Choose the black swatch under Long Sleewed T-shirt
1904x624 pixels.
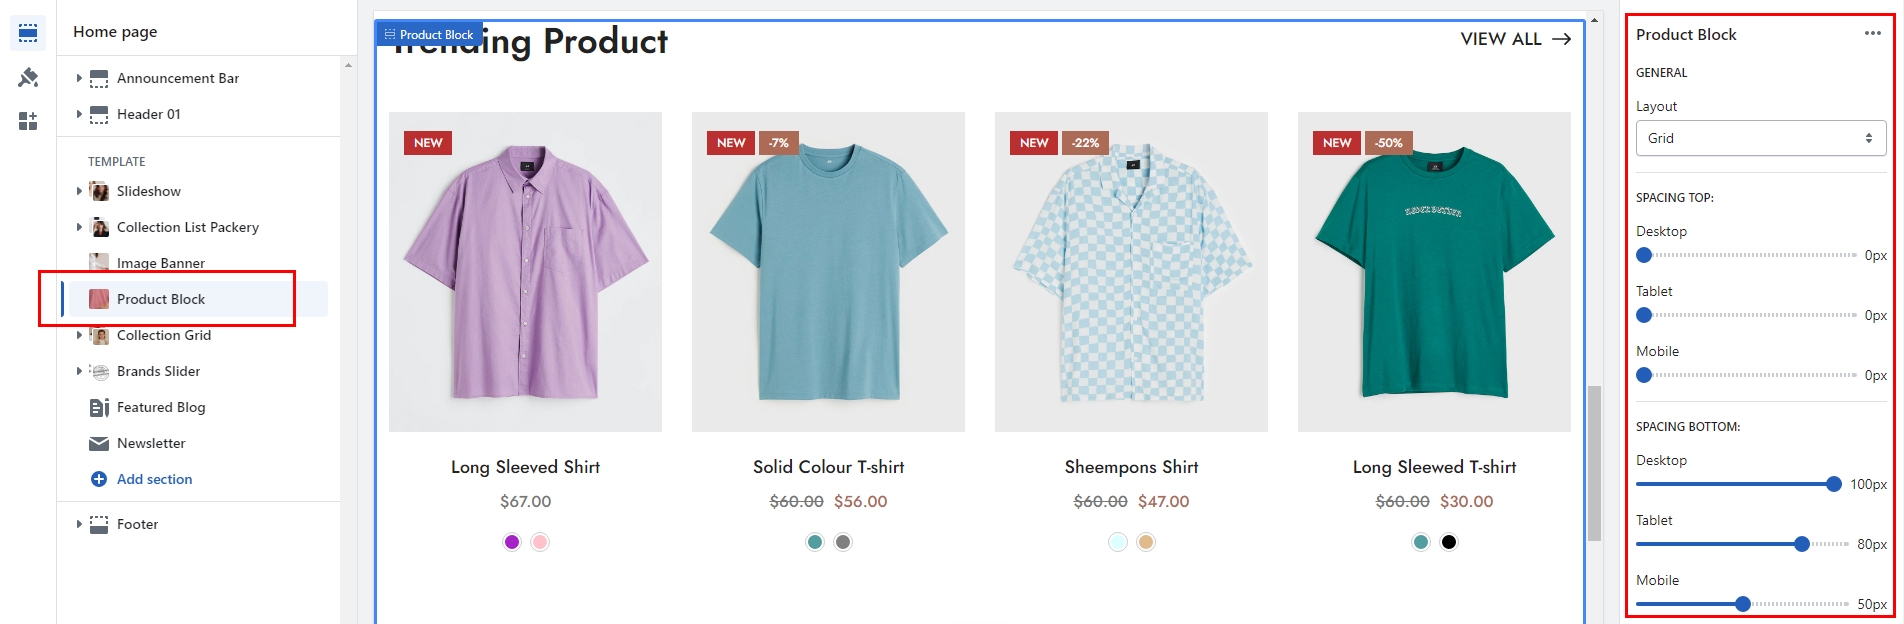(x=1449, y=542)
